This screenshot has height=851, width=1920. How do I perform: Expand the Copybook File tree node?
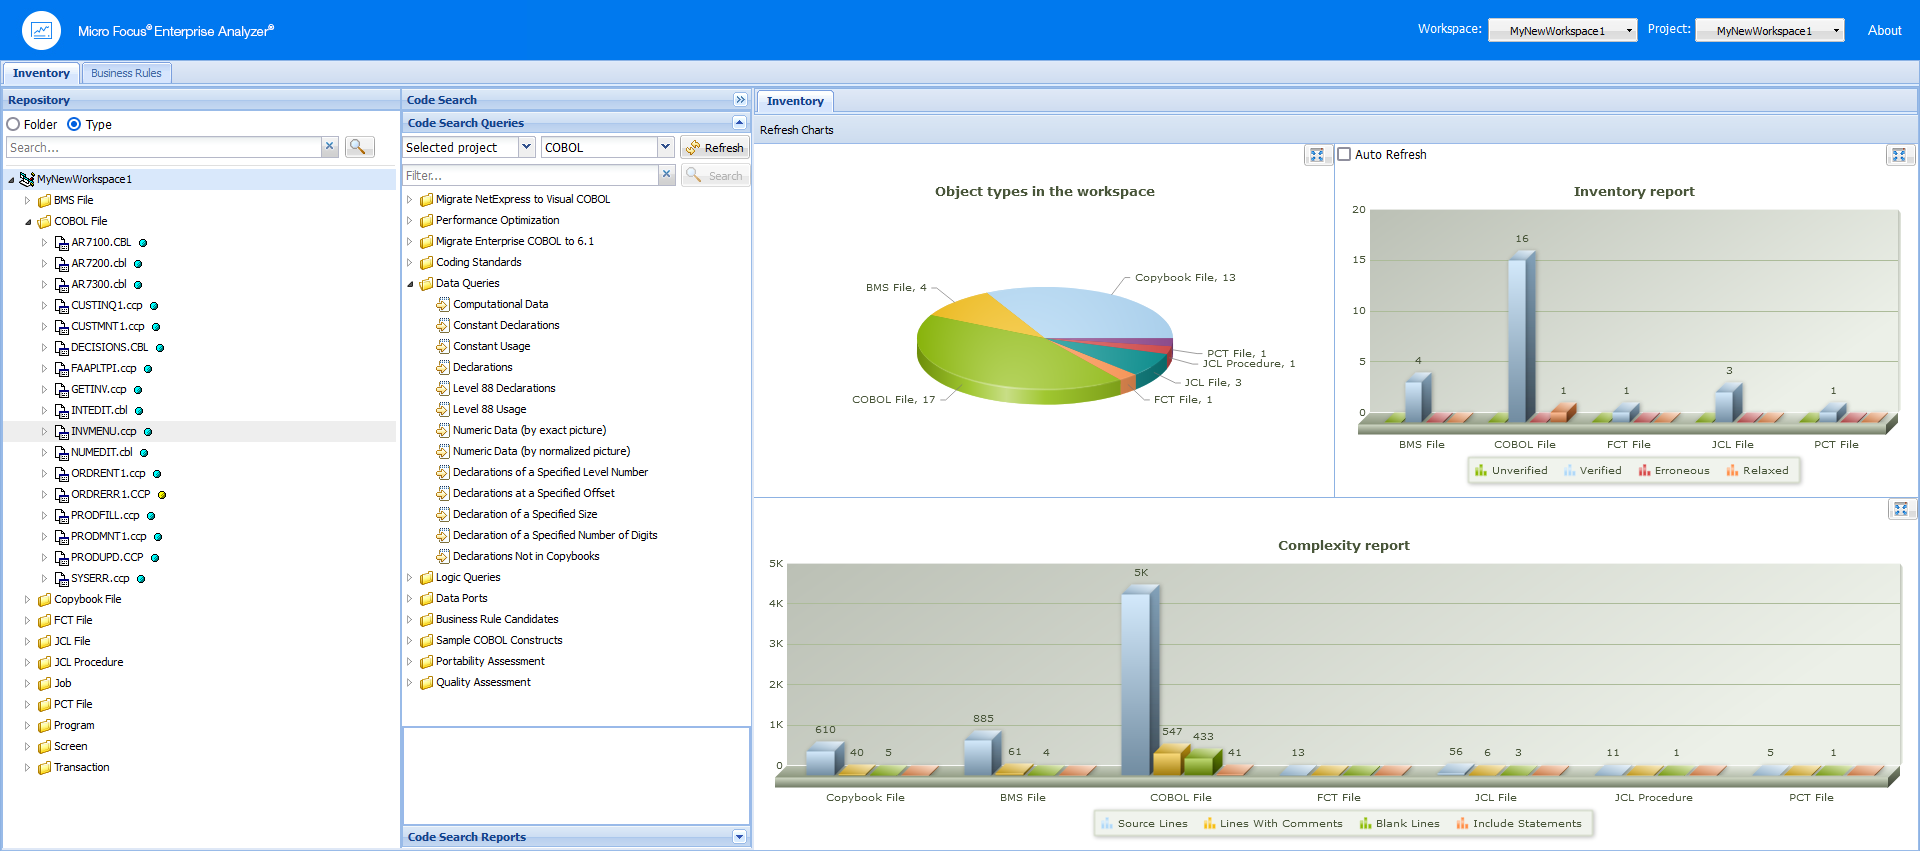(27, 600)
